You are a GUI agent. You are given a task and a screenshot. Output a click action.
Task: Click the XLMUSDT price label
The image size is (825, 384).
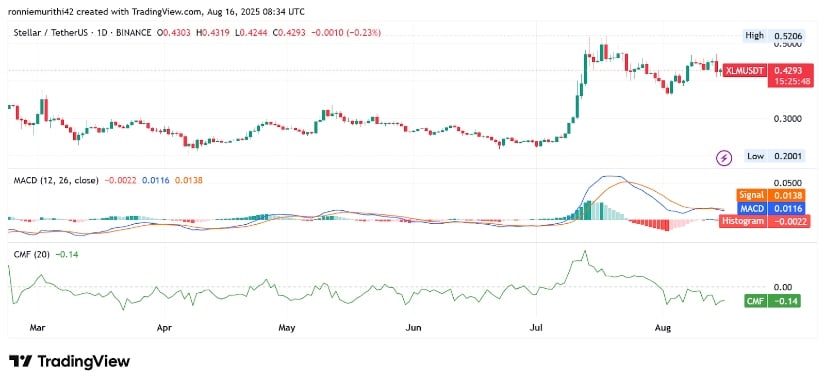pos(744,70)
